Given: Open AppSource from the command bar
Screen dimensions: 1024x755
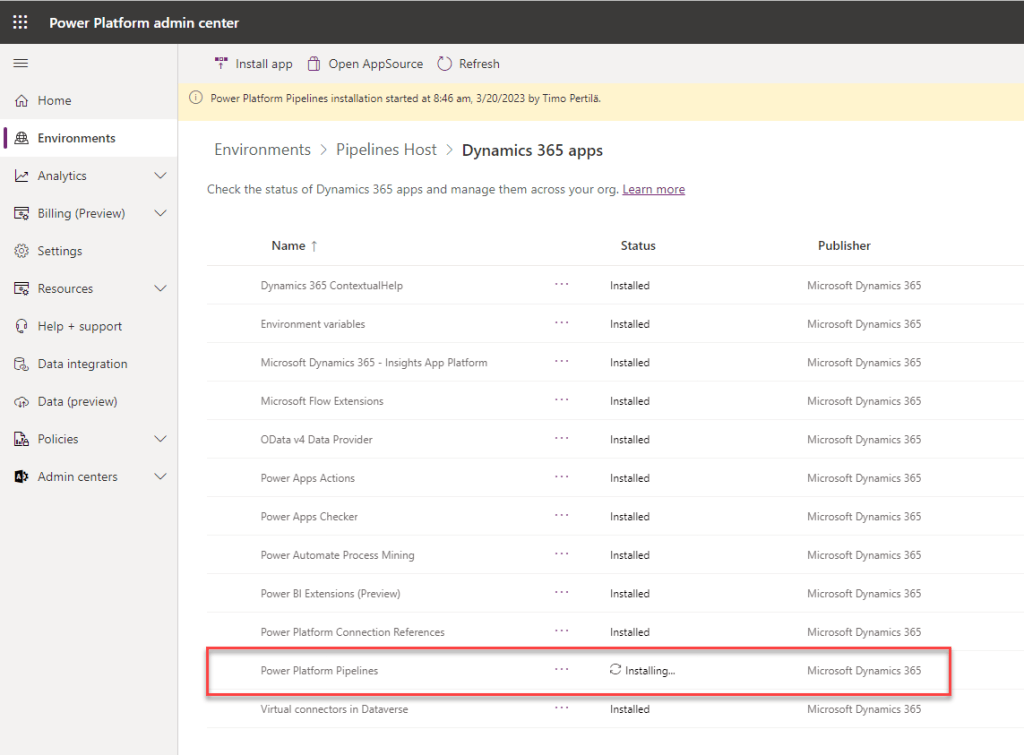Looking at the screenshot, I should [365, 64].
